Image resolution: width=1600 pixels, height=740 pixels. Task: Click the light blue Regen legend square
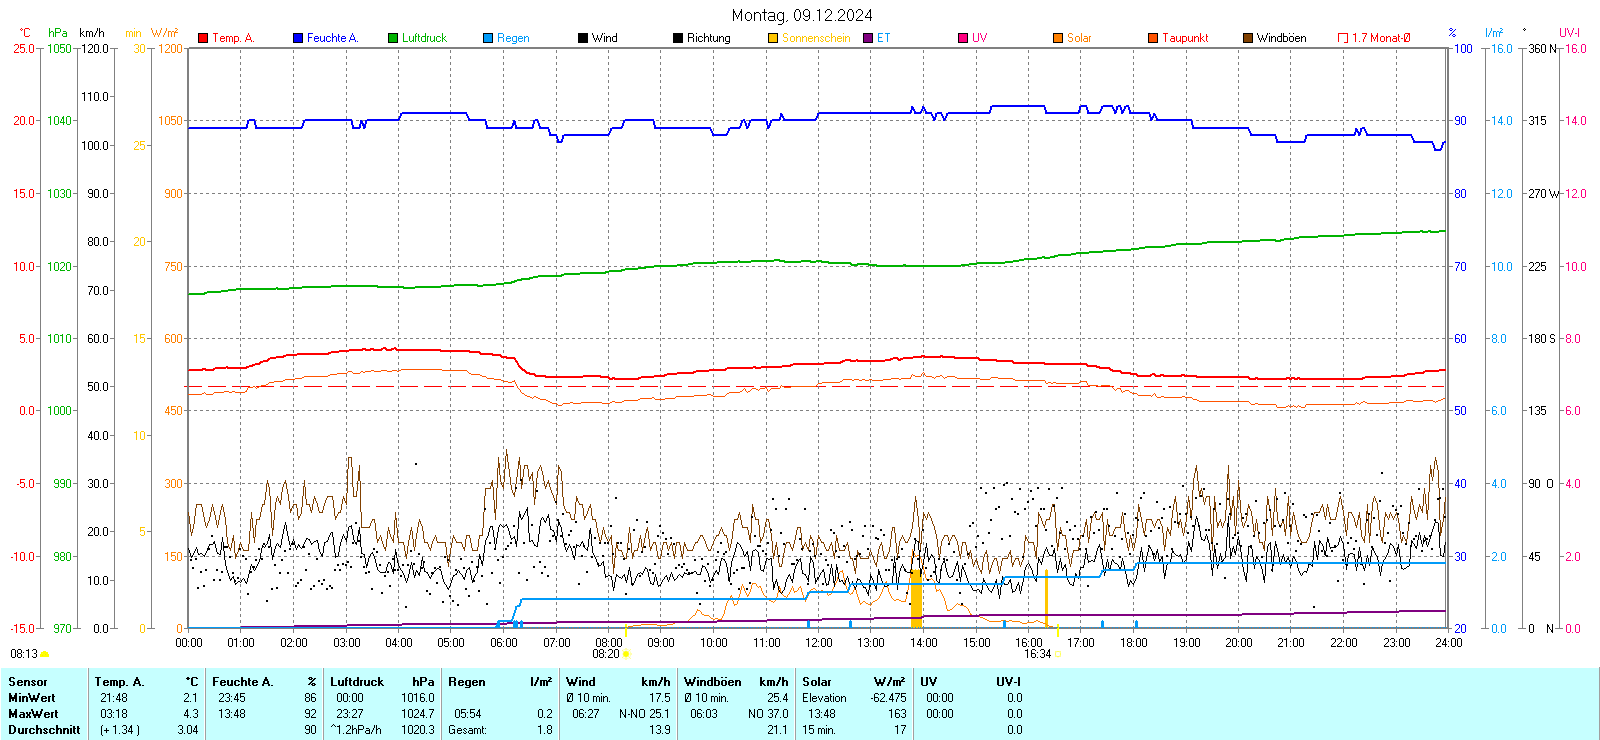click(488, 38)
